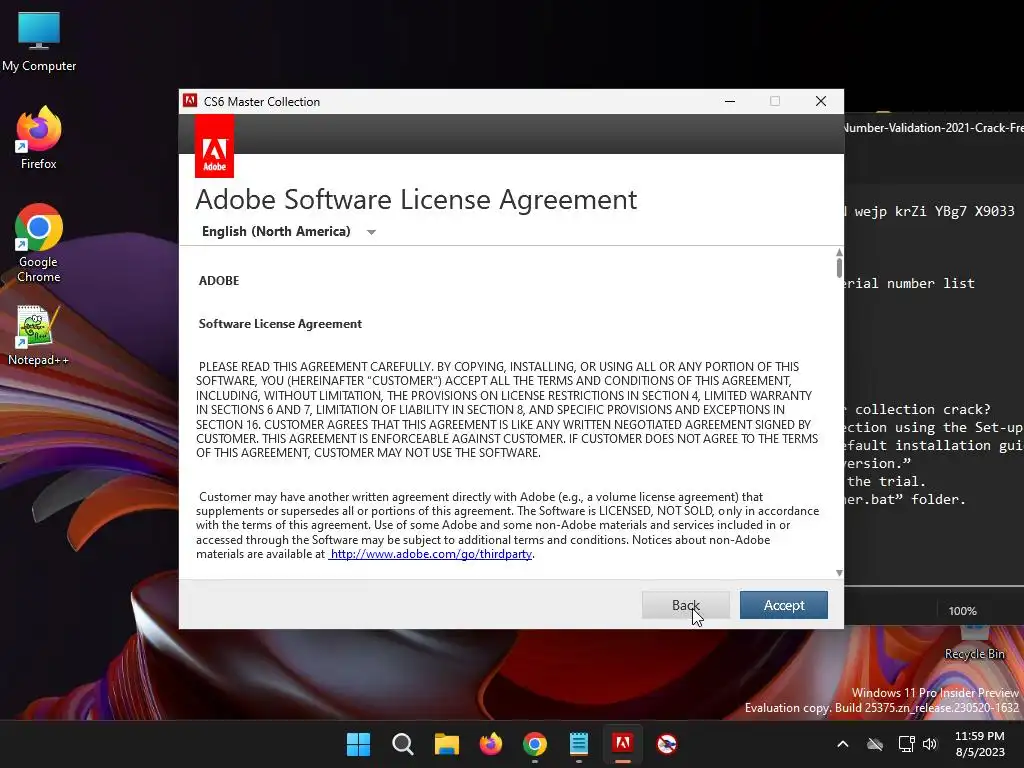
Task: Select the Google Chrome desktop shortcut
Action: pyautogui.click(x=39, y=243)
